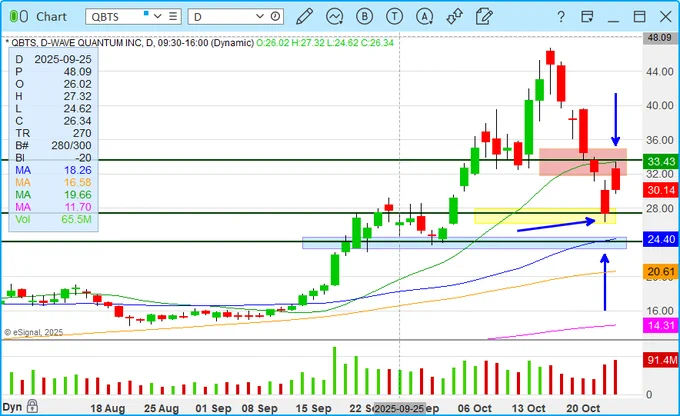Click the Vol 65.5M row in data box
Viewport: 680px width, 416px height.
tap(53, 219)
